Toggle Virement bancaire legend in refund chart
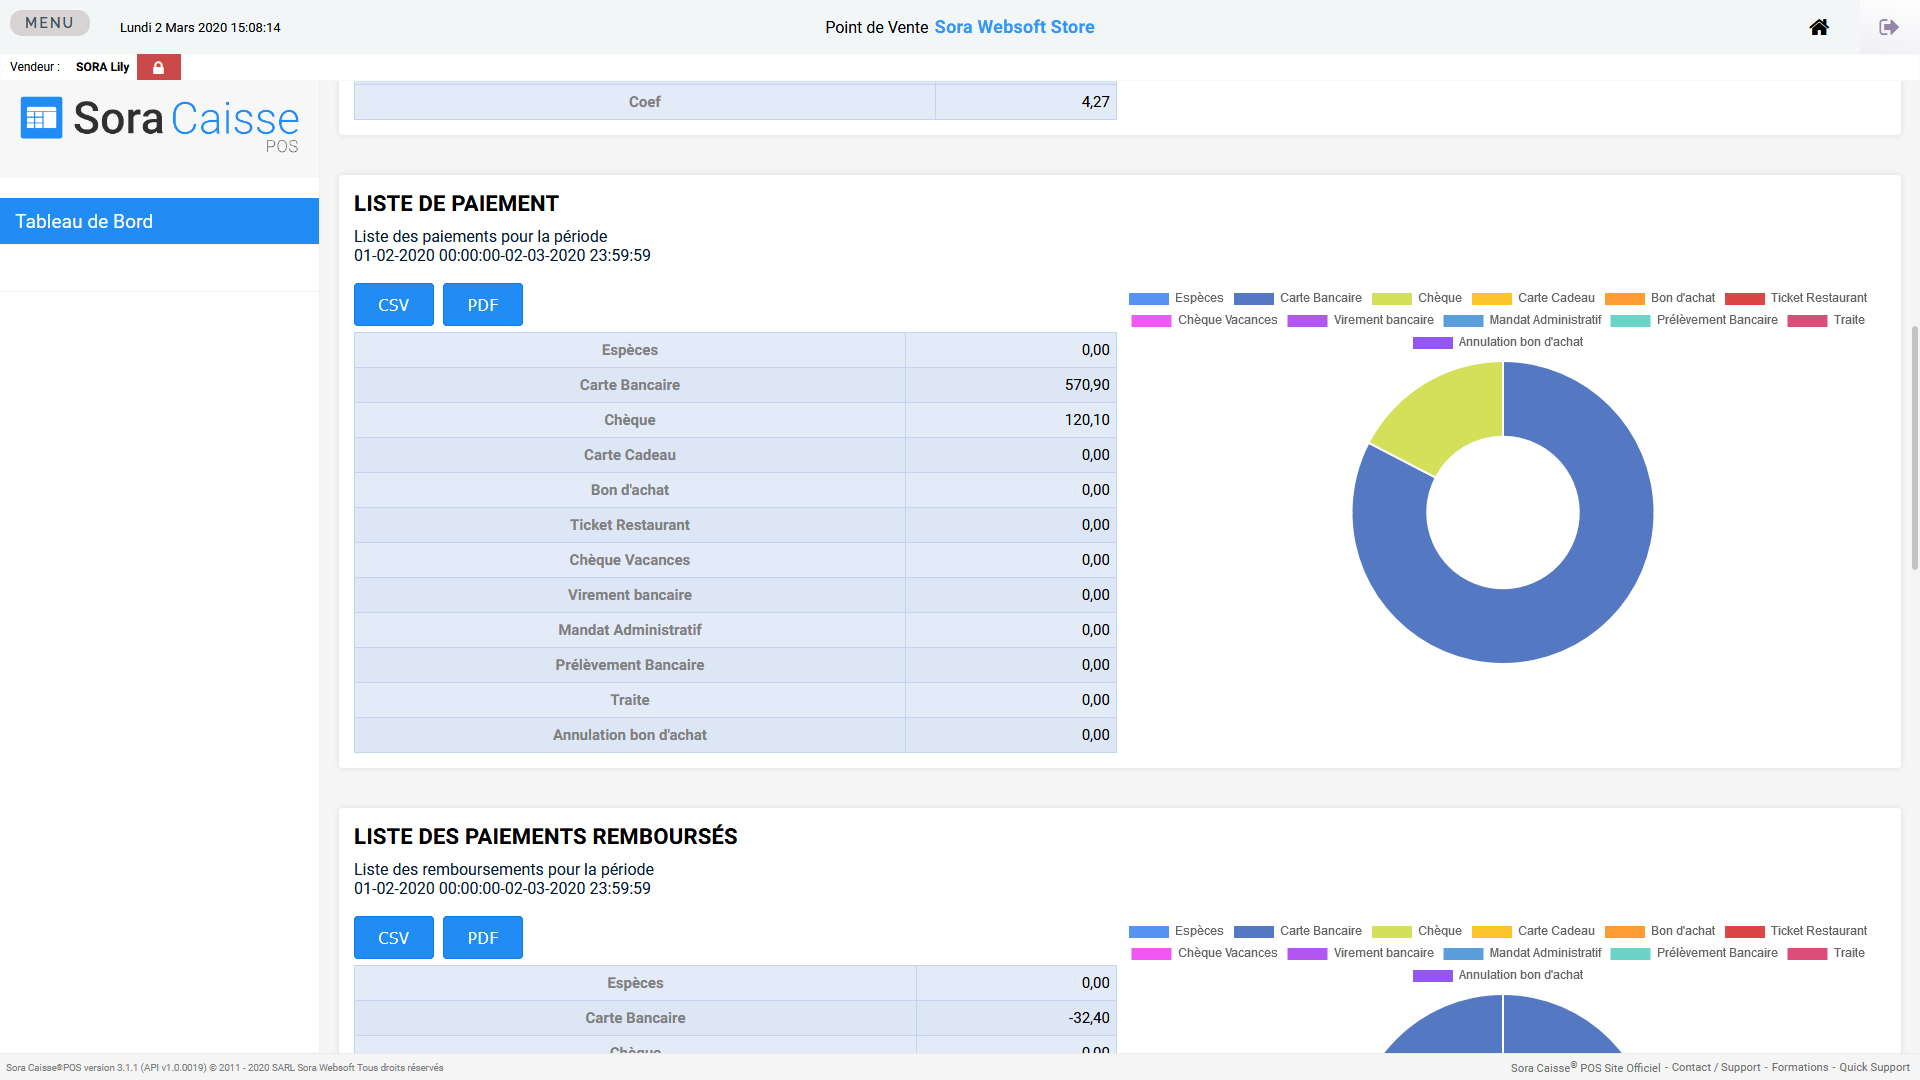Image resolution: width=1920 pixels, height=1080 pixels. [1360, 953]
